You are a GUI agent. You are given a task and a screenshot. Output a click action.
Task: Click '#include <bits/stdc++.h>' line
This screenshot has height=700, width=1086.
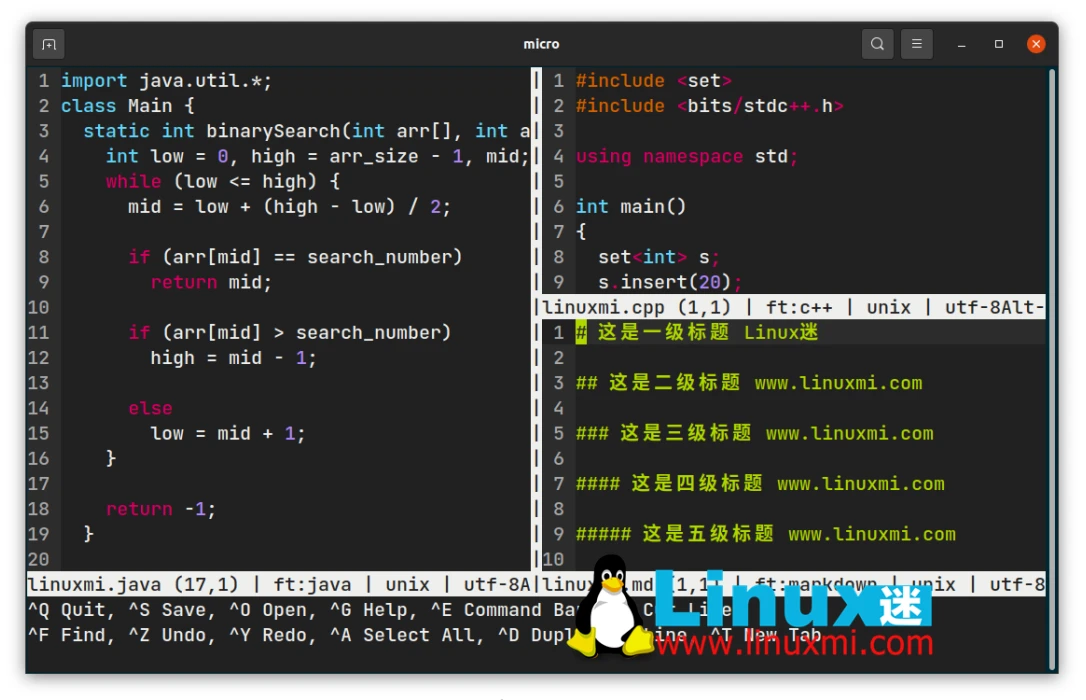710,106
